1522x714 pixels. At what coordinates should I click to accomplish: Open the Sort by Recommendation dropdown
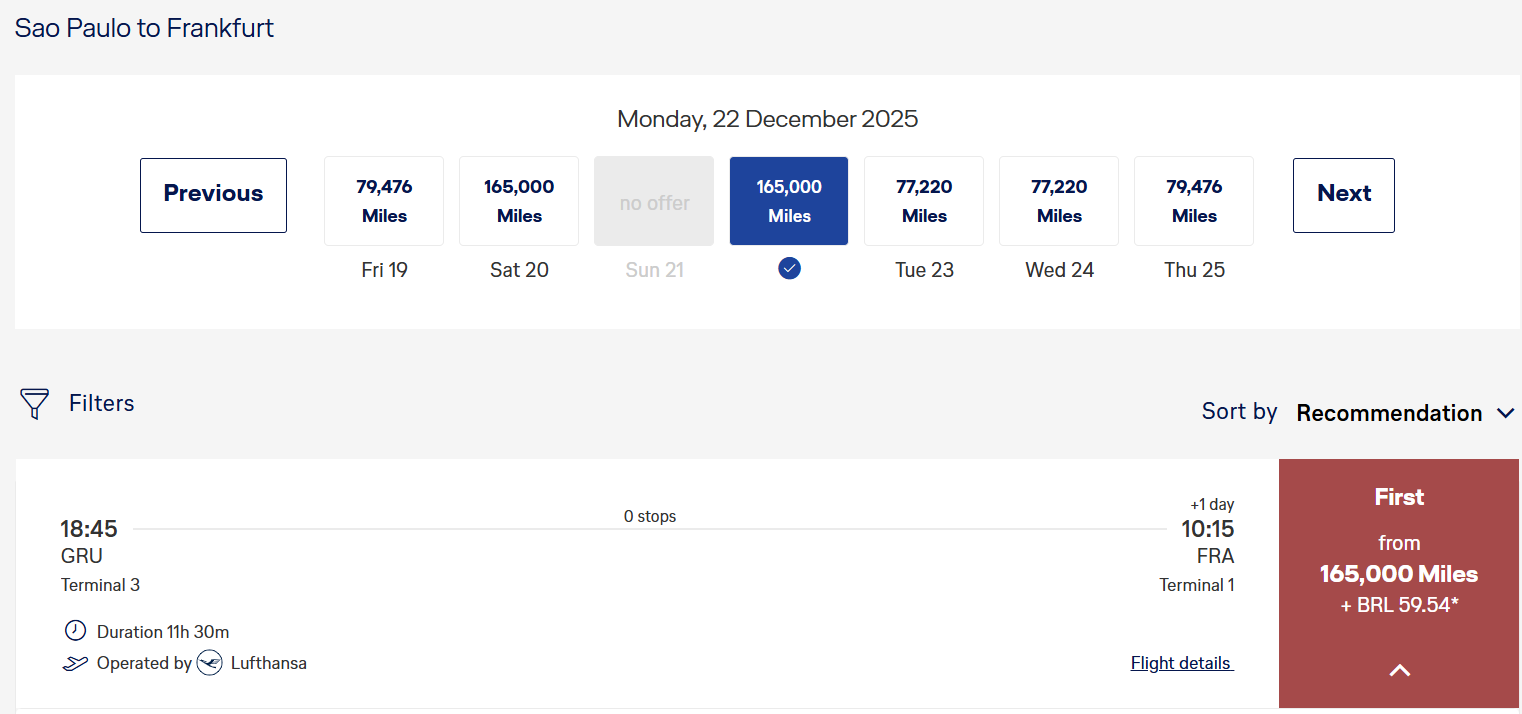pyautogui.click(x=1389, y=413)
